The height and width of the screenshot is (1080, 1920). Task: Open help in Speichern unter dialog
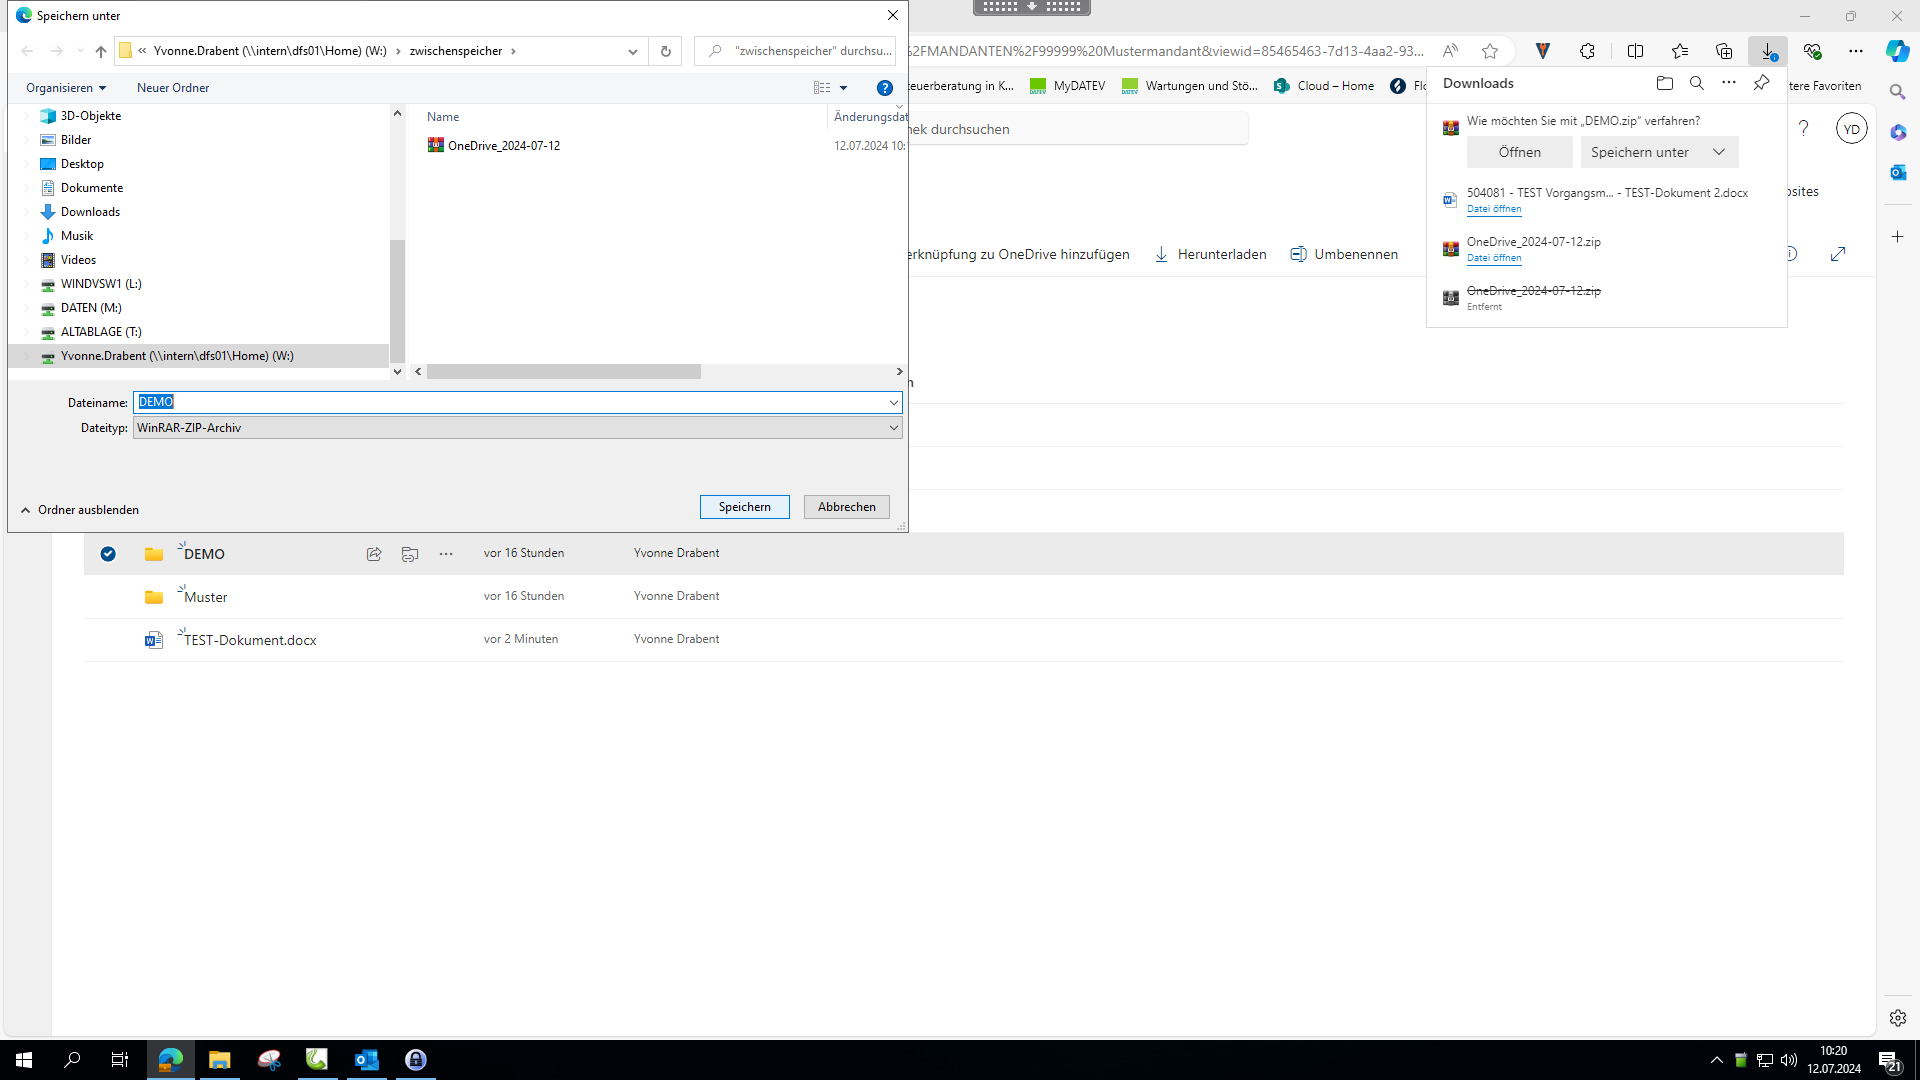pos(884,88)
